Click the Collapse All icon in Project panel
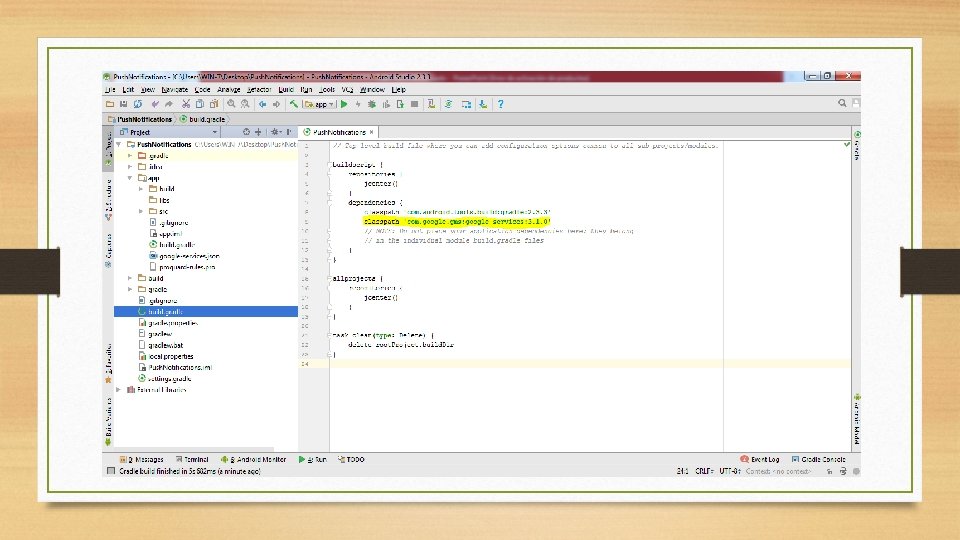 tap(258, 132)
